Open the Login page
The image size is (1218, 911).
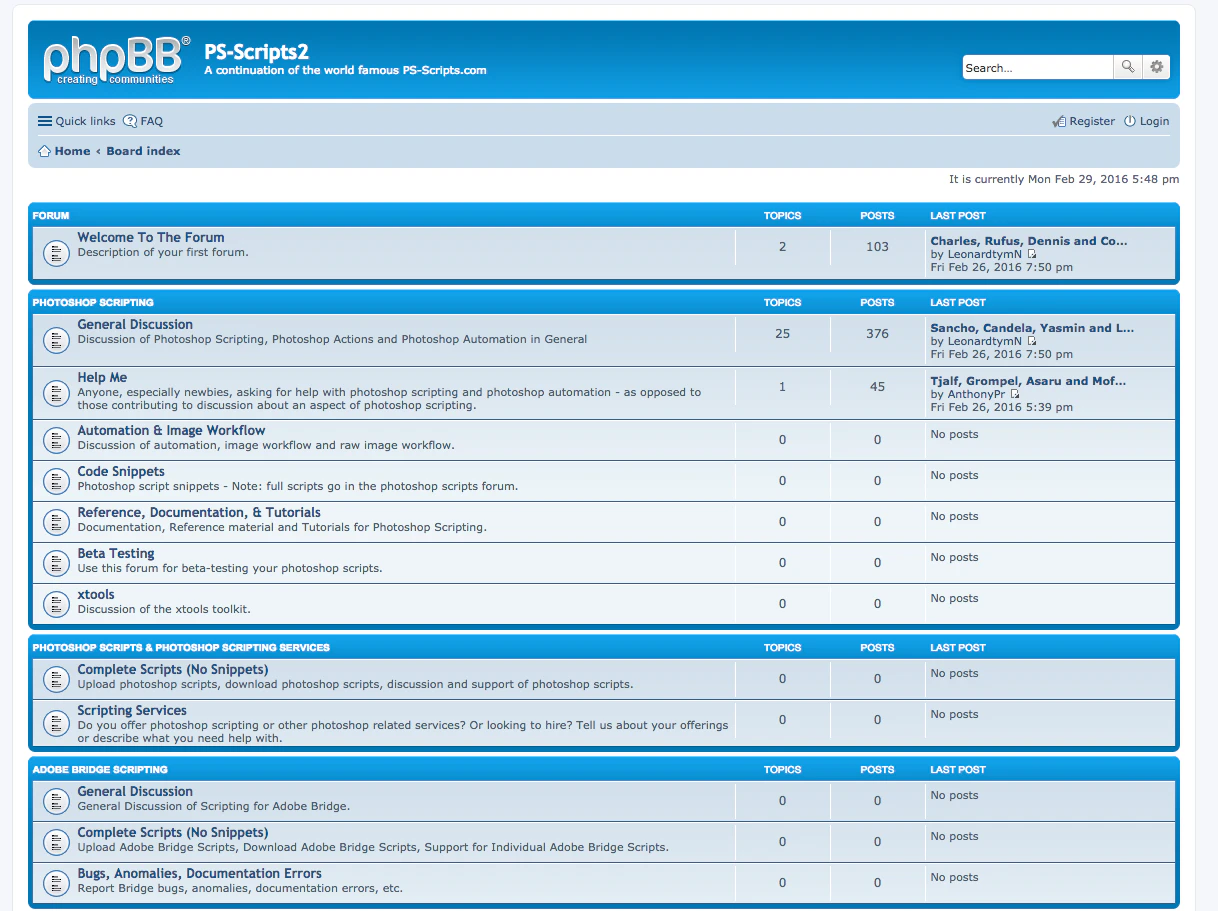[1146, 121]
